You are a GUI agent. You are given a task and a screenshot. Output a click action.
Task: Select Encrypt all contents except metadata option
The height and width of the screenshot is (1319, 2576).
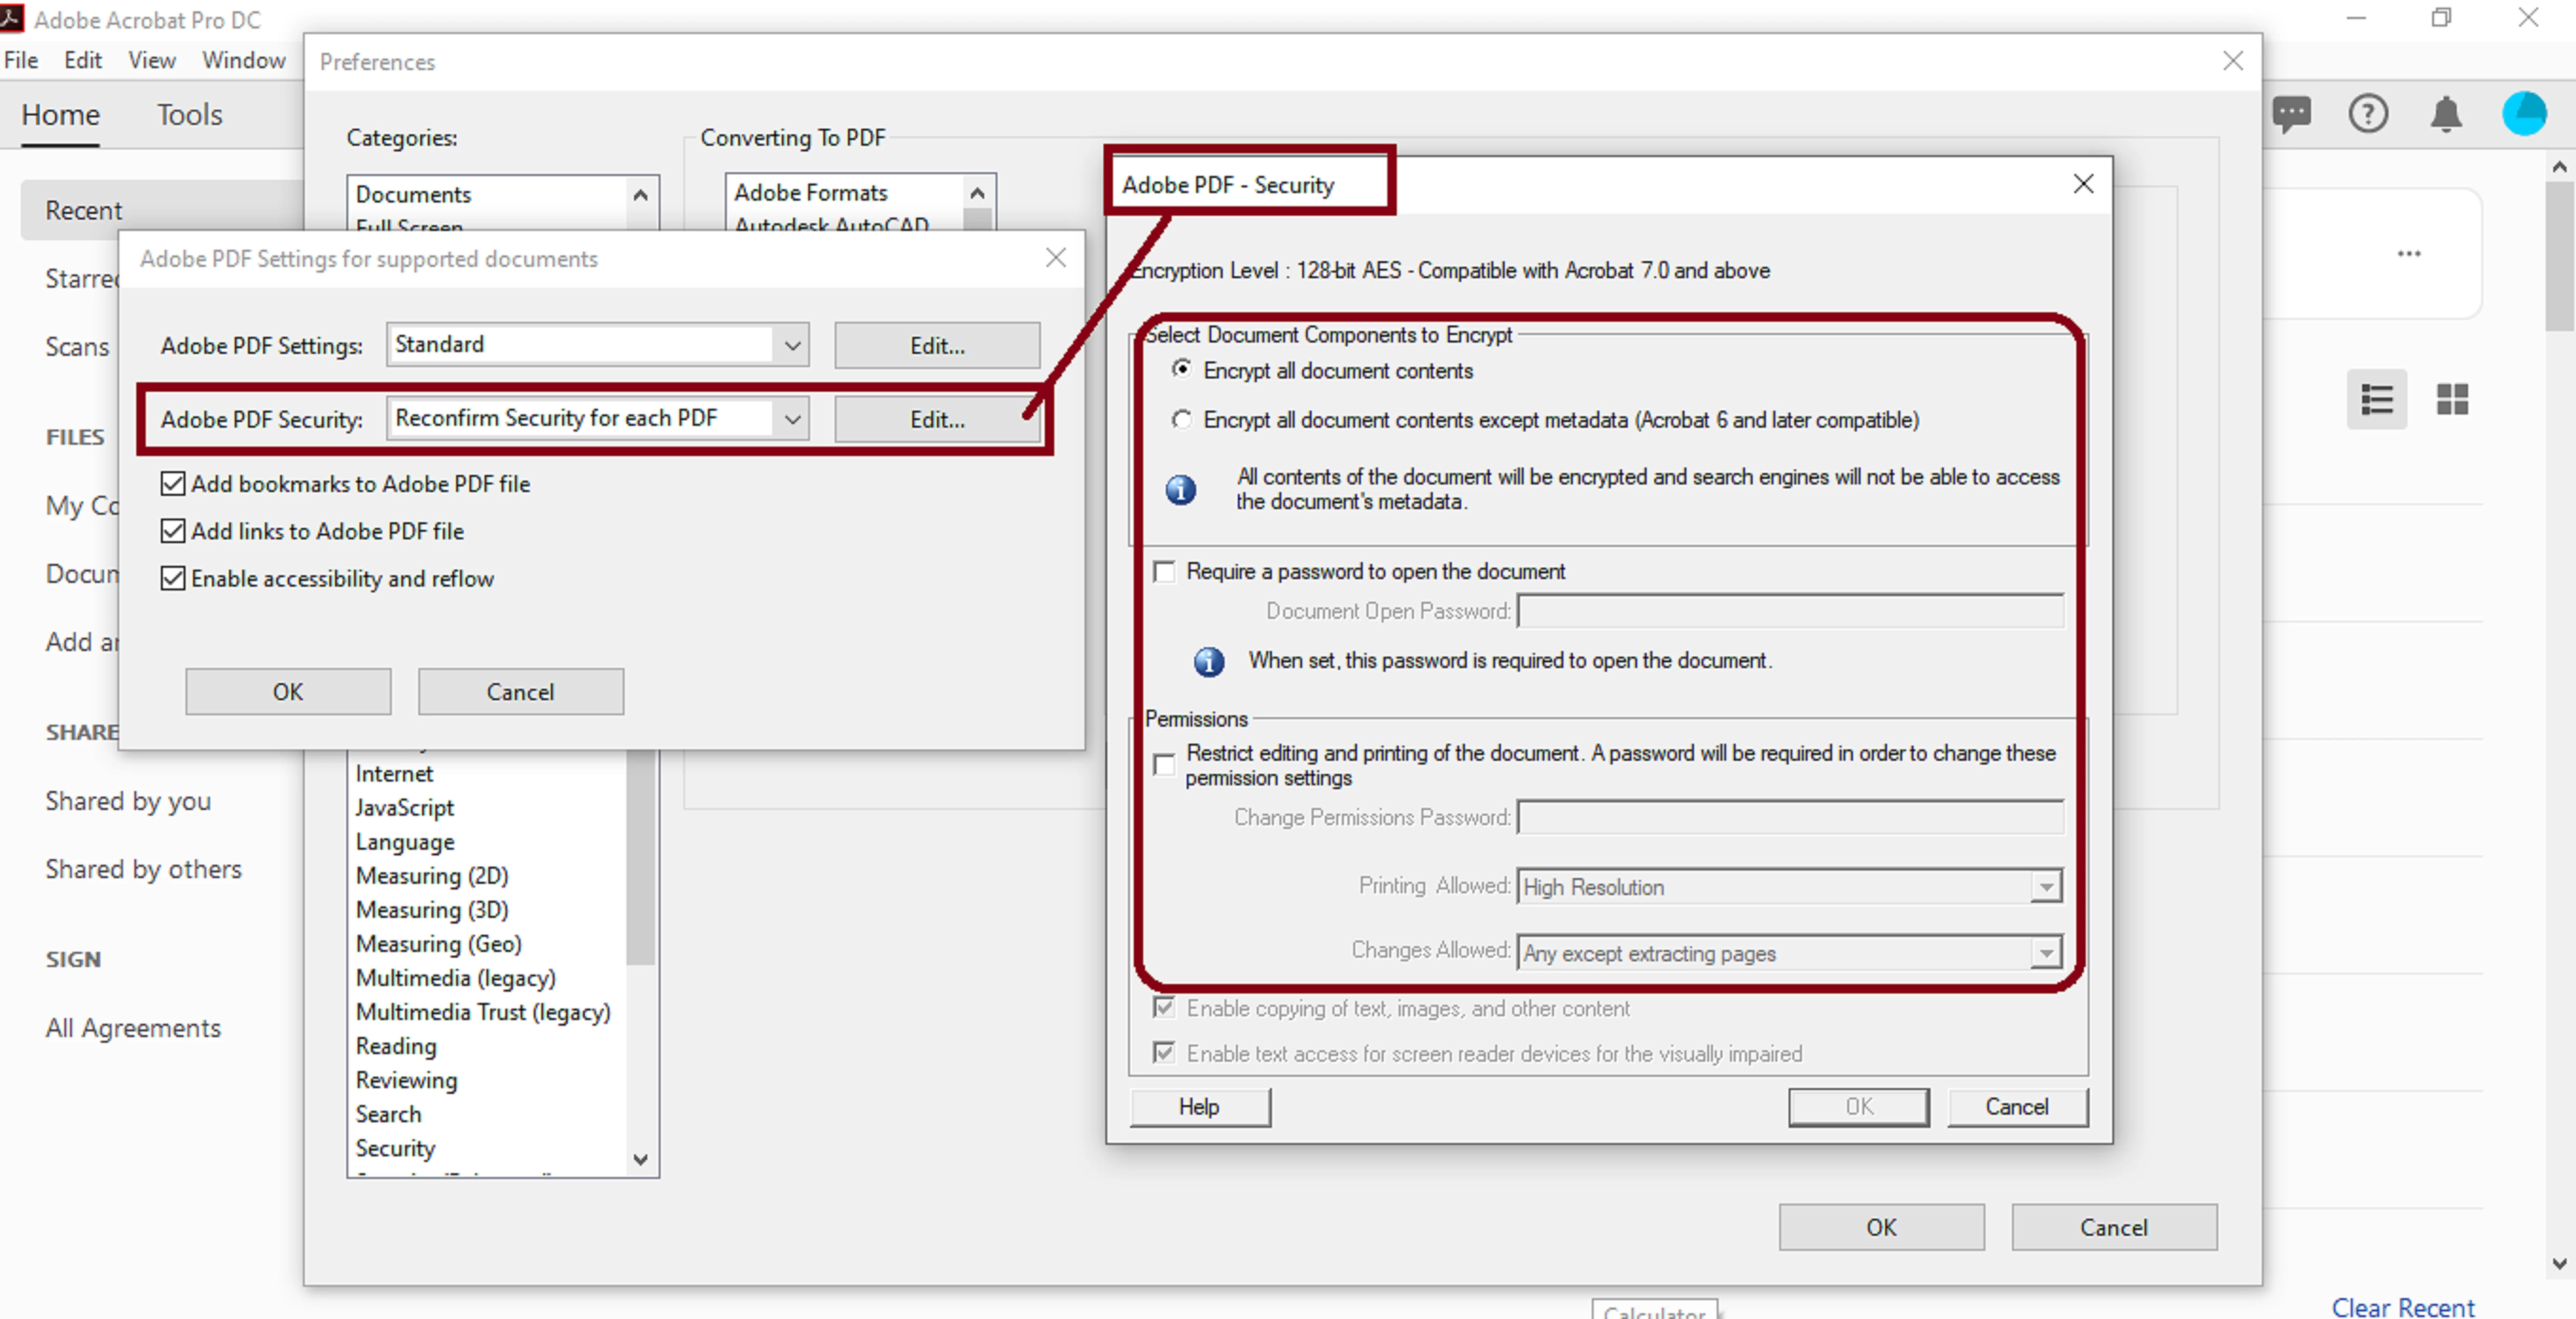(x=1182, y=420)
